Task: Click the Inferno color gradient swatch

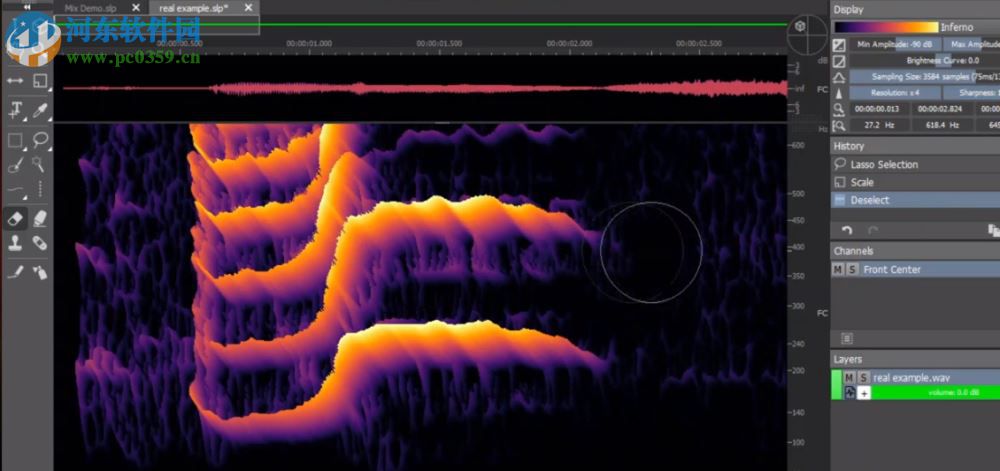Action: click(x=886, y=27)
